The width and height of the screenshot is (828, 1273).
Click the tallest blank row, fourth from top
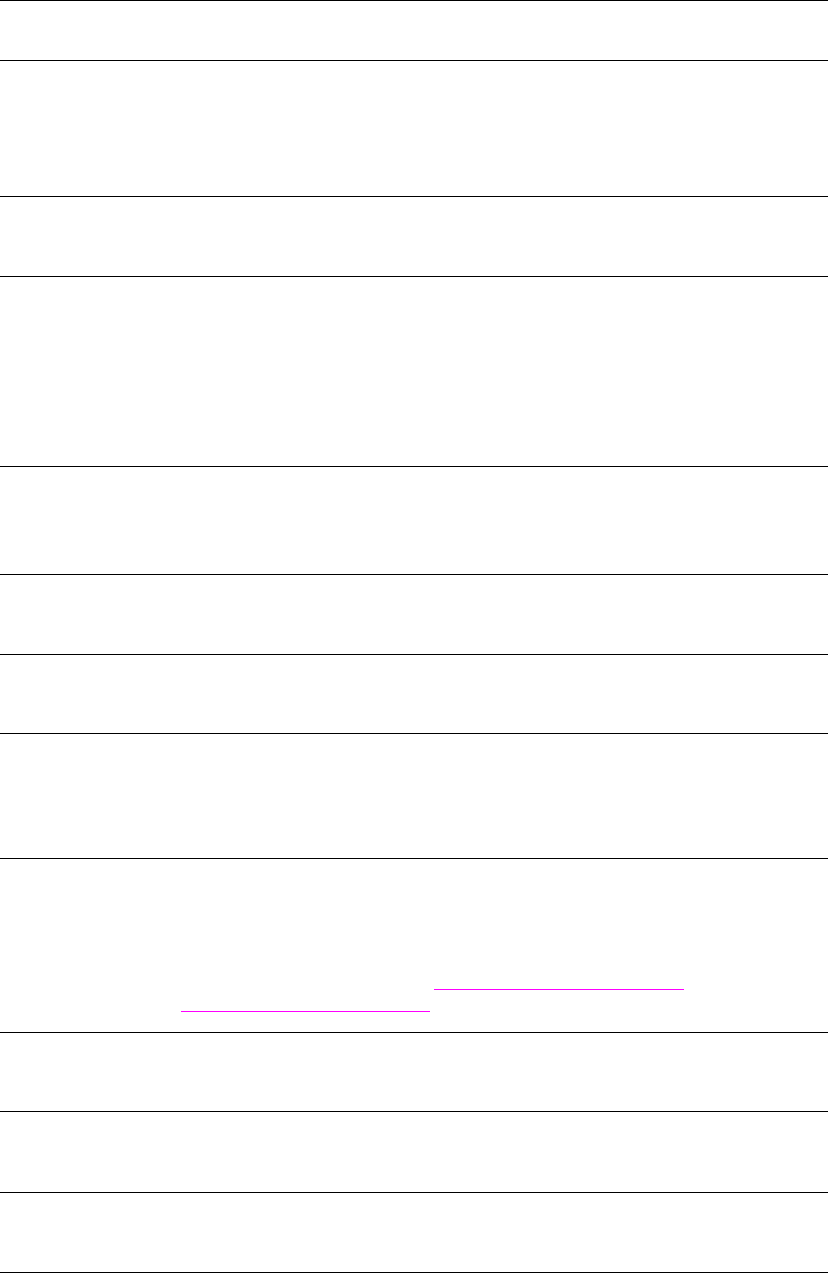coord(414,371)
